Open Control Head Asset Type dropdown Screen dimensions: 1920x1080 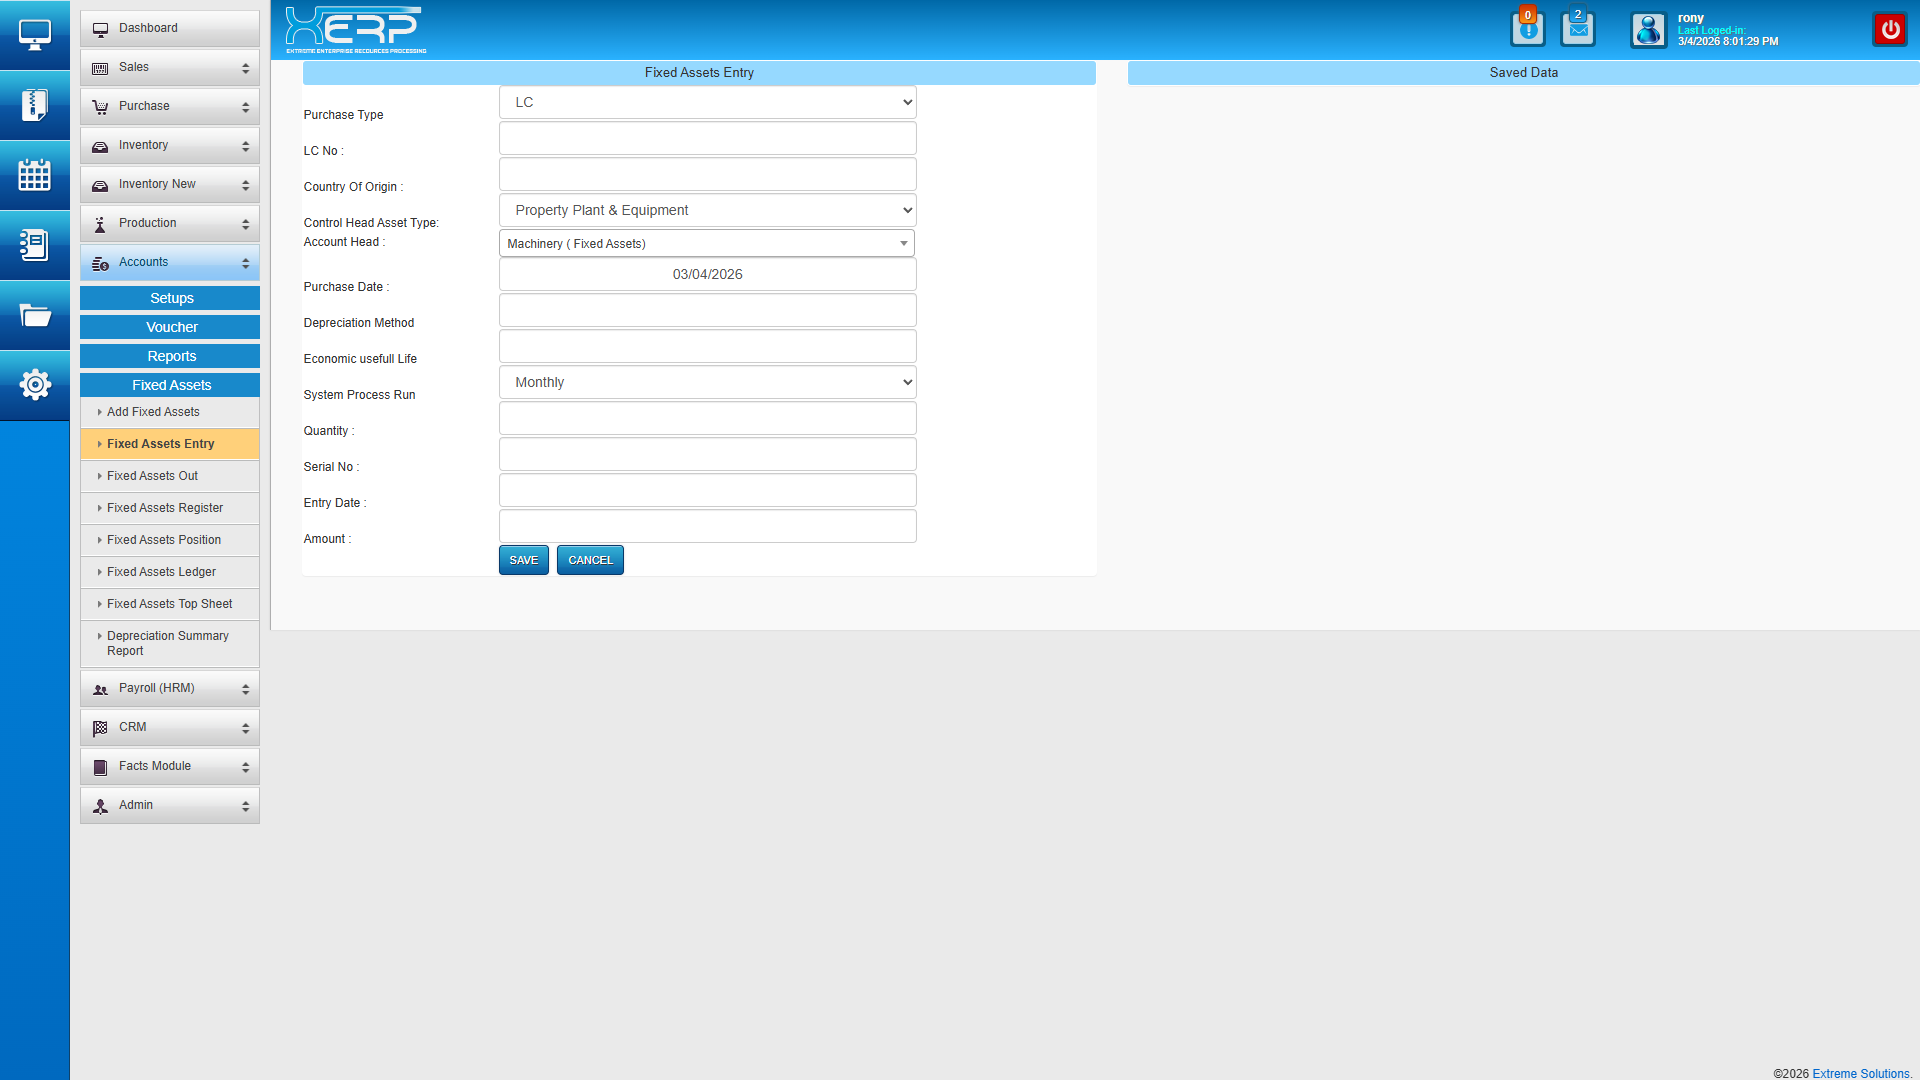tap(707, 210)
